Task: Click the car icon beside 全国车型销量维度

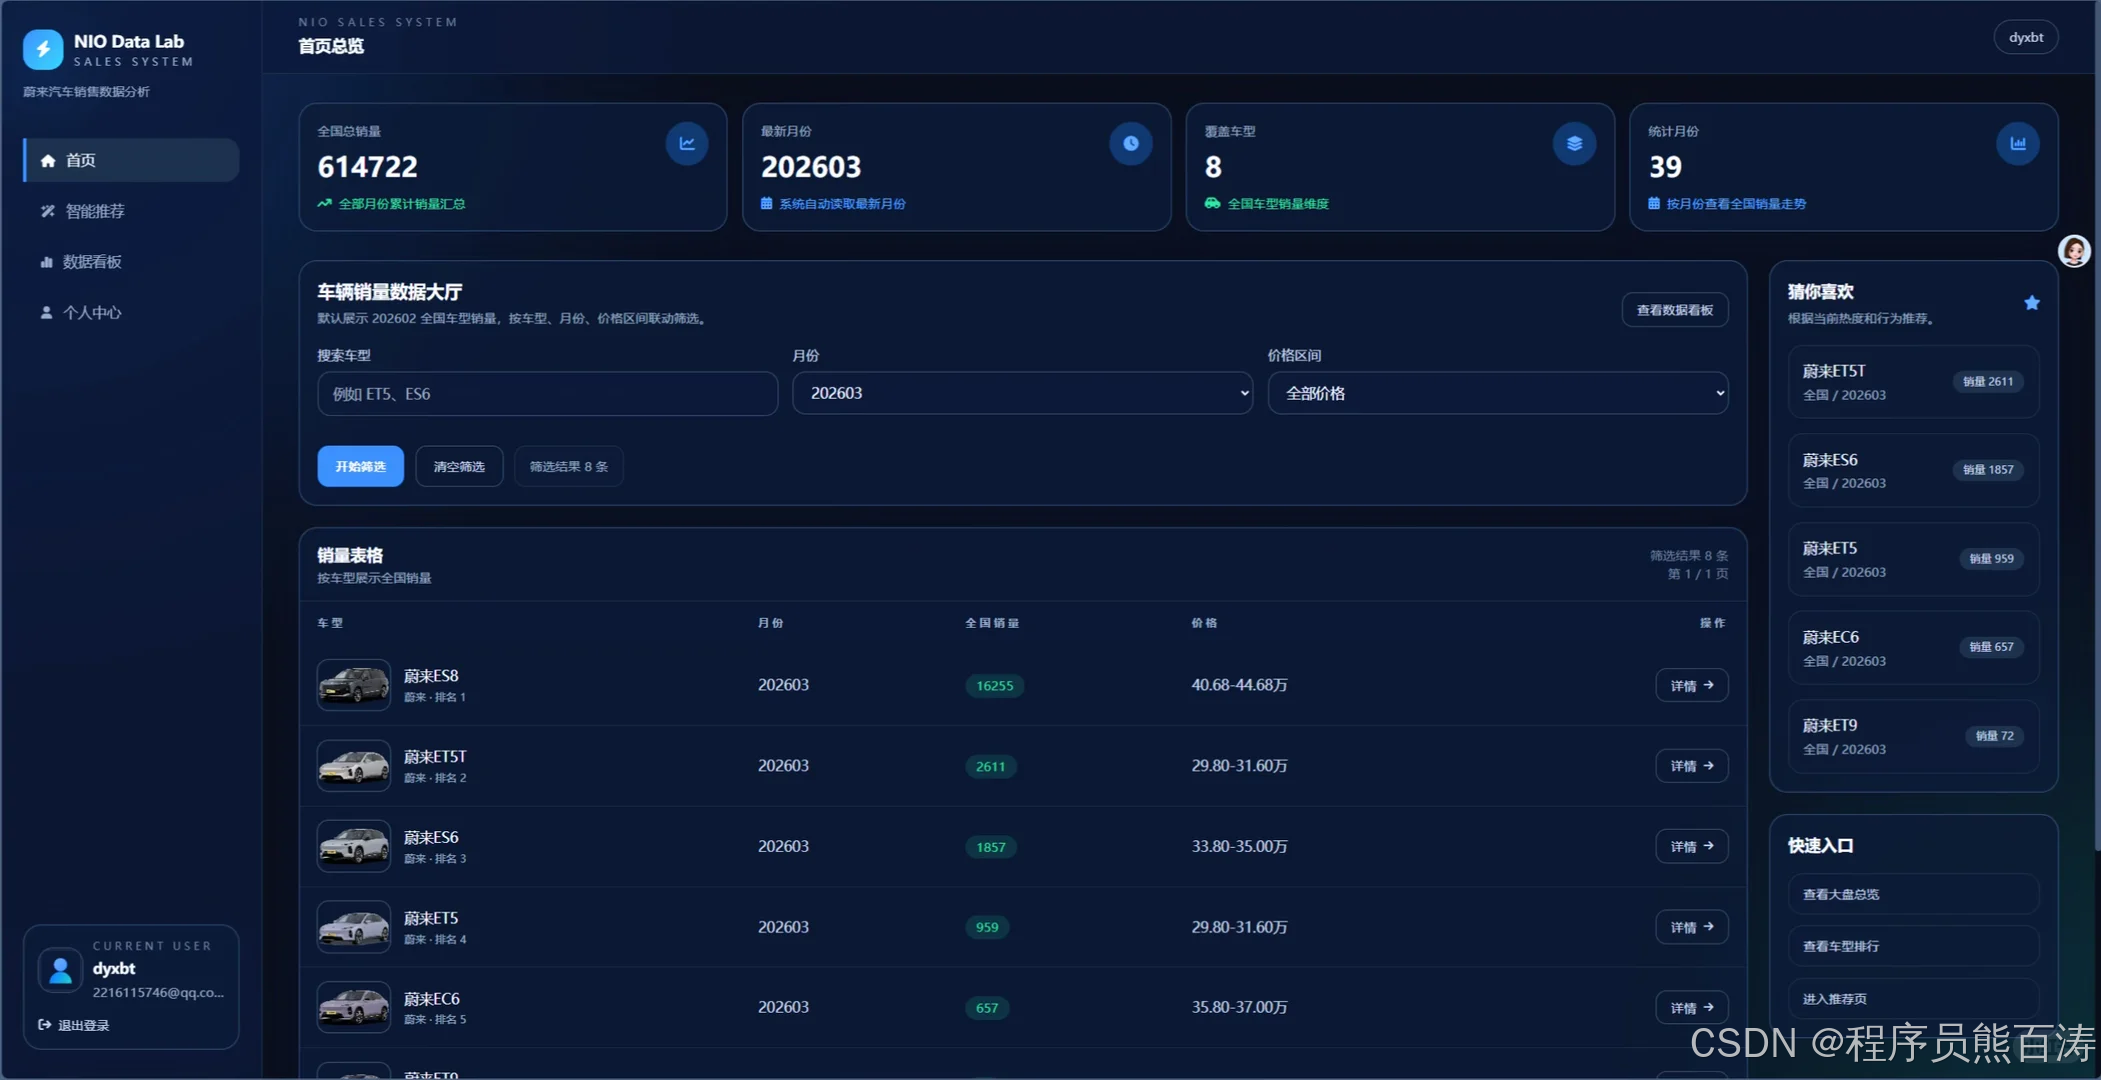Action: click(1212, 203)
